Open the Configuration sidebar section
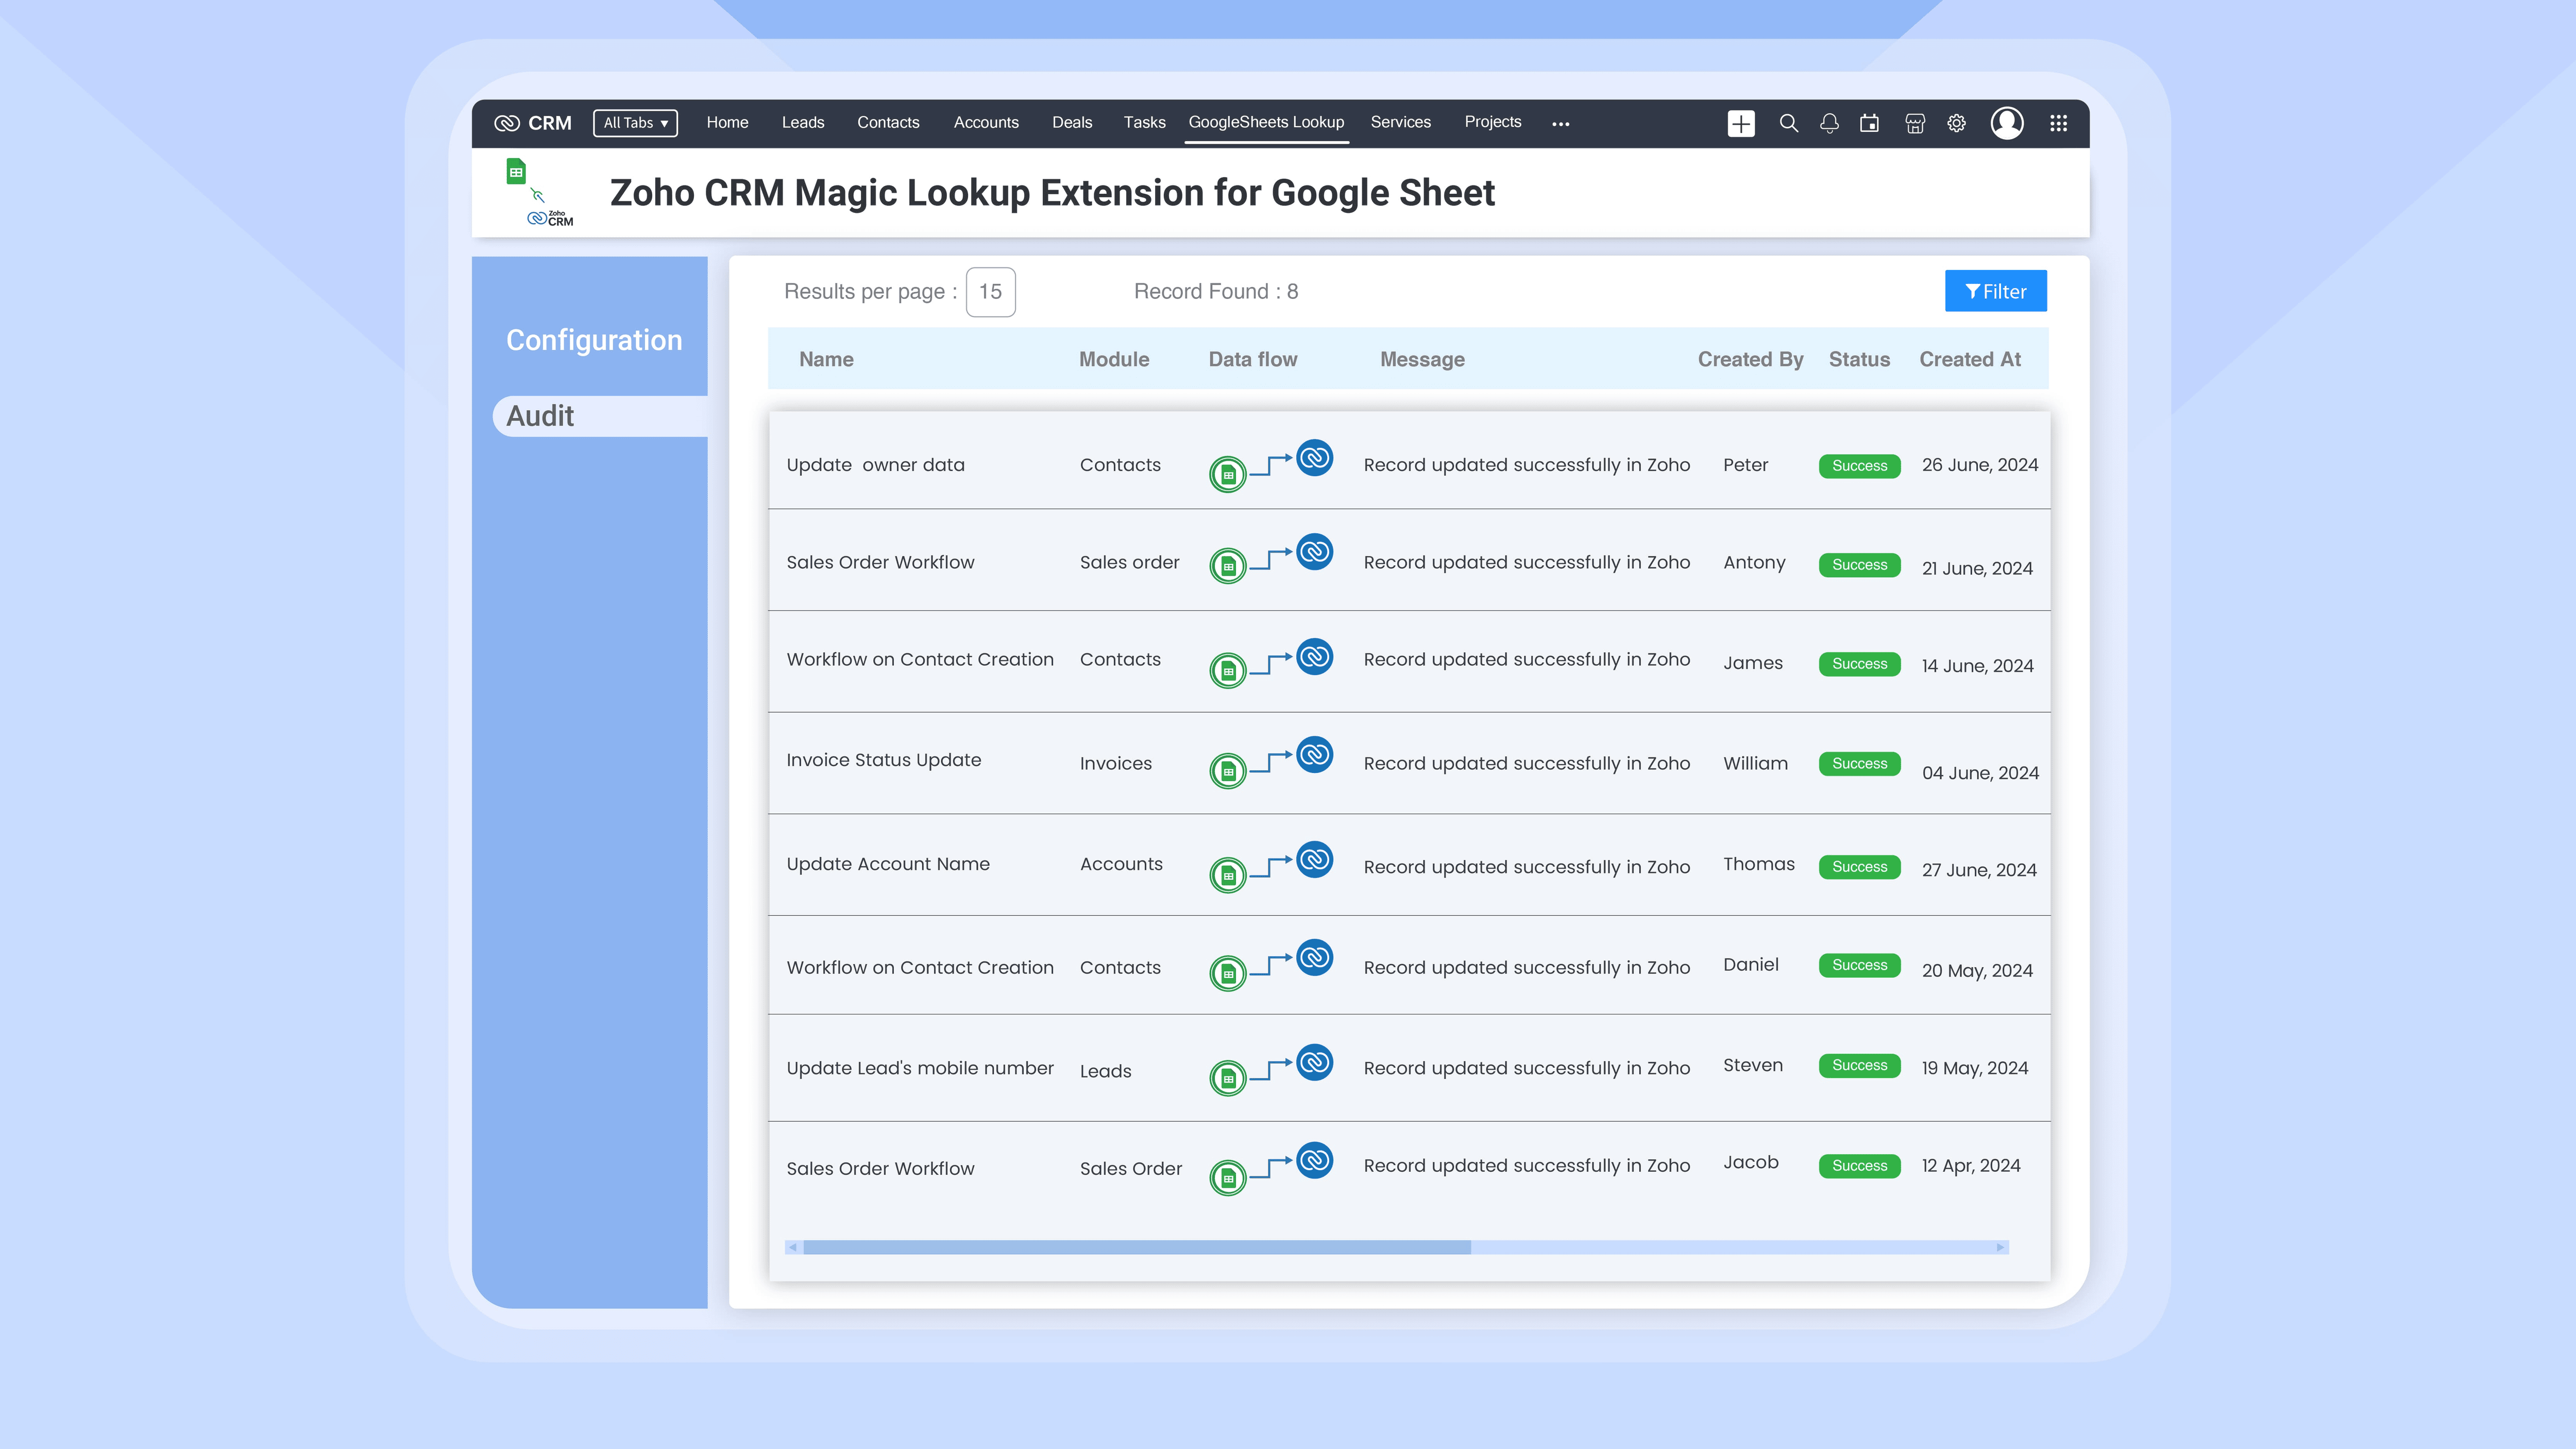 [594, 340]
